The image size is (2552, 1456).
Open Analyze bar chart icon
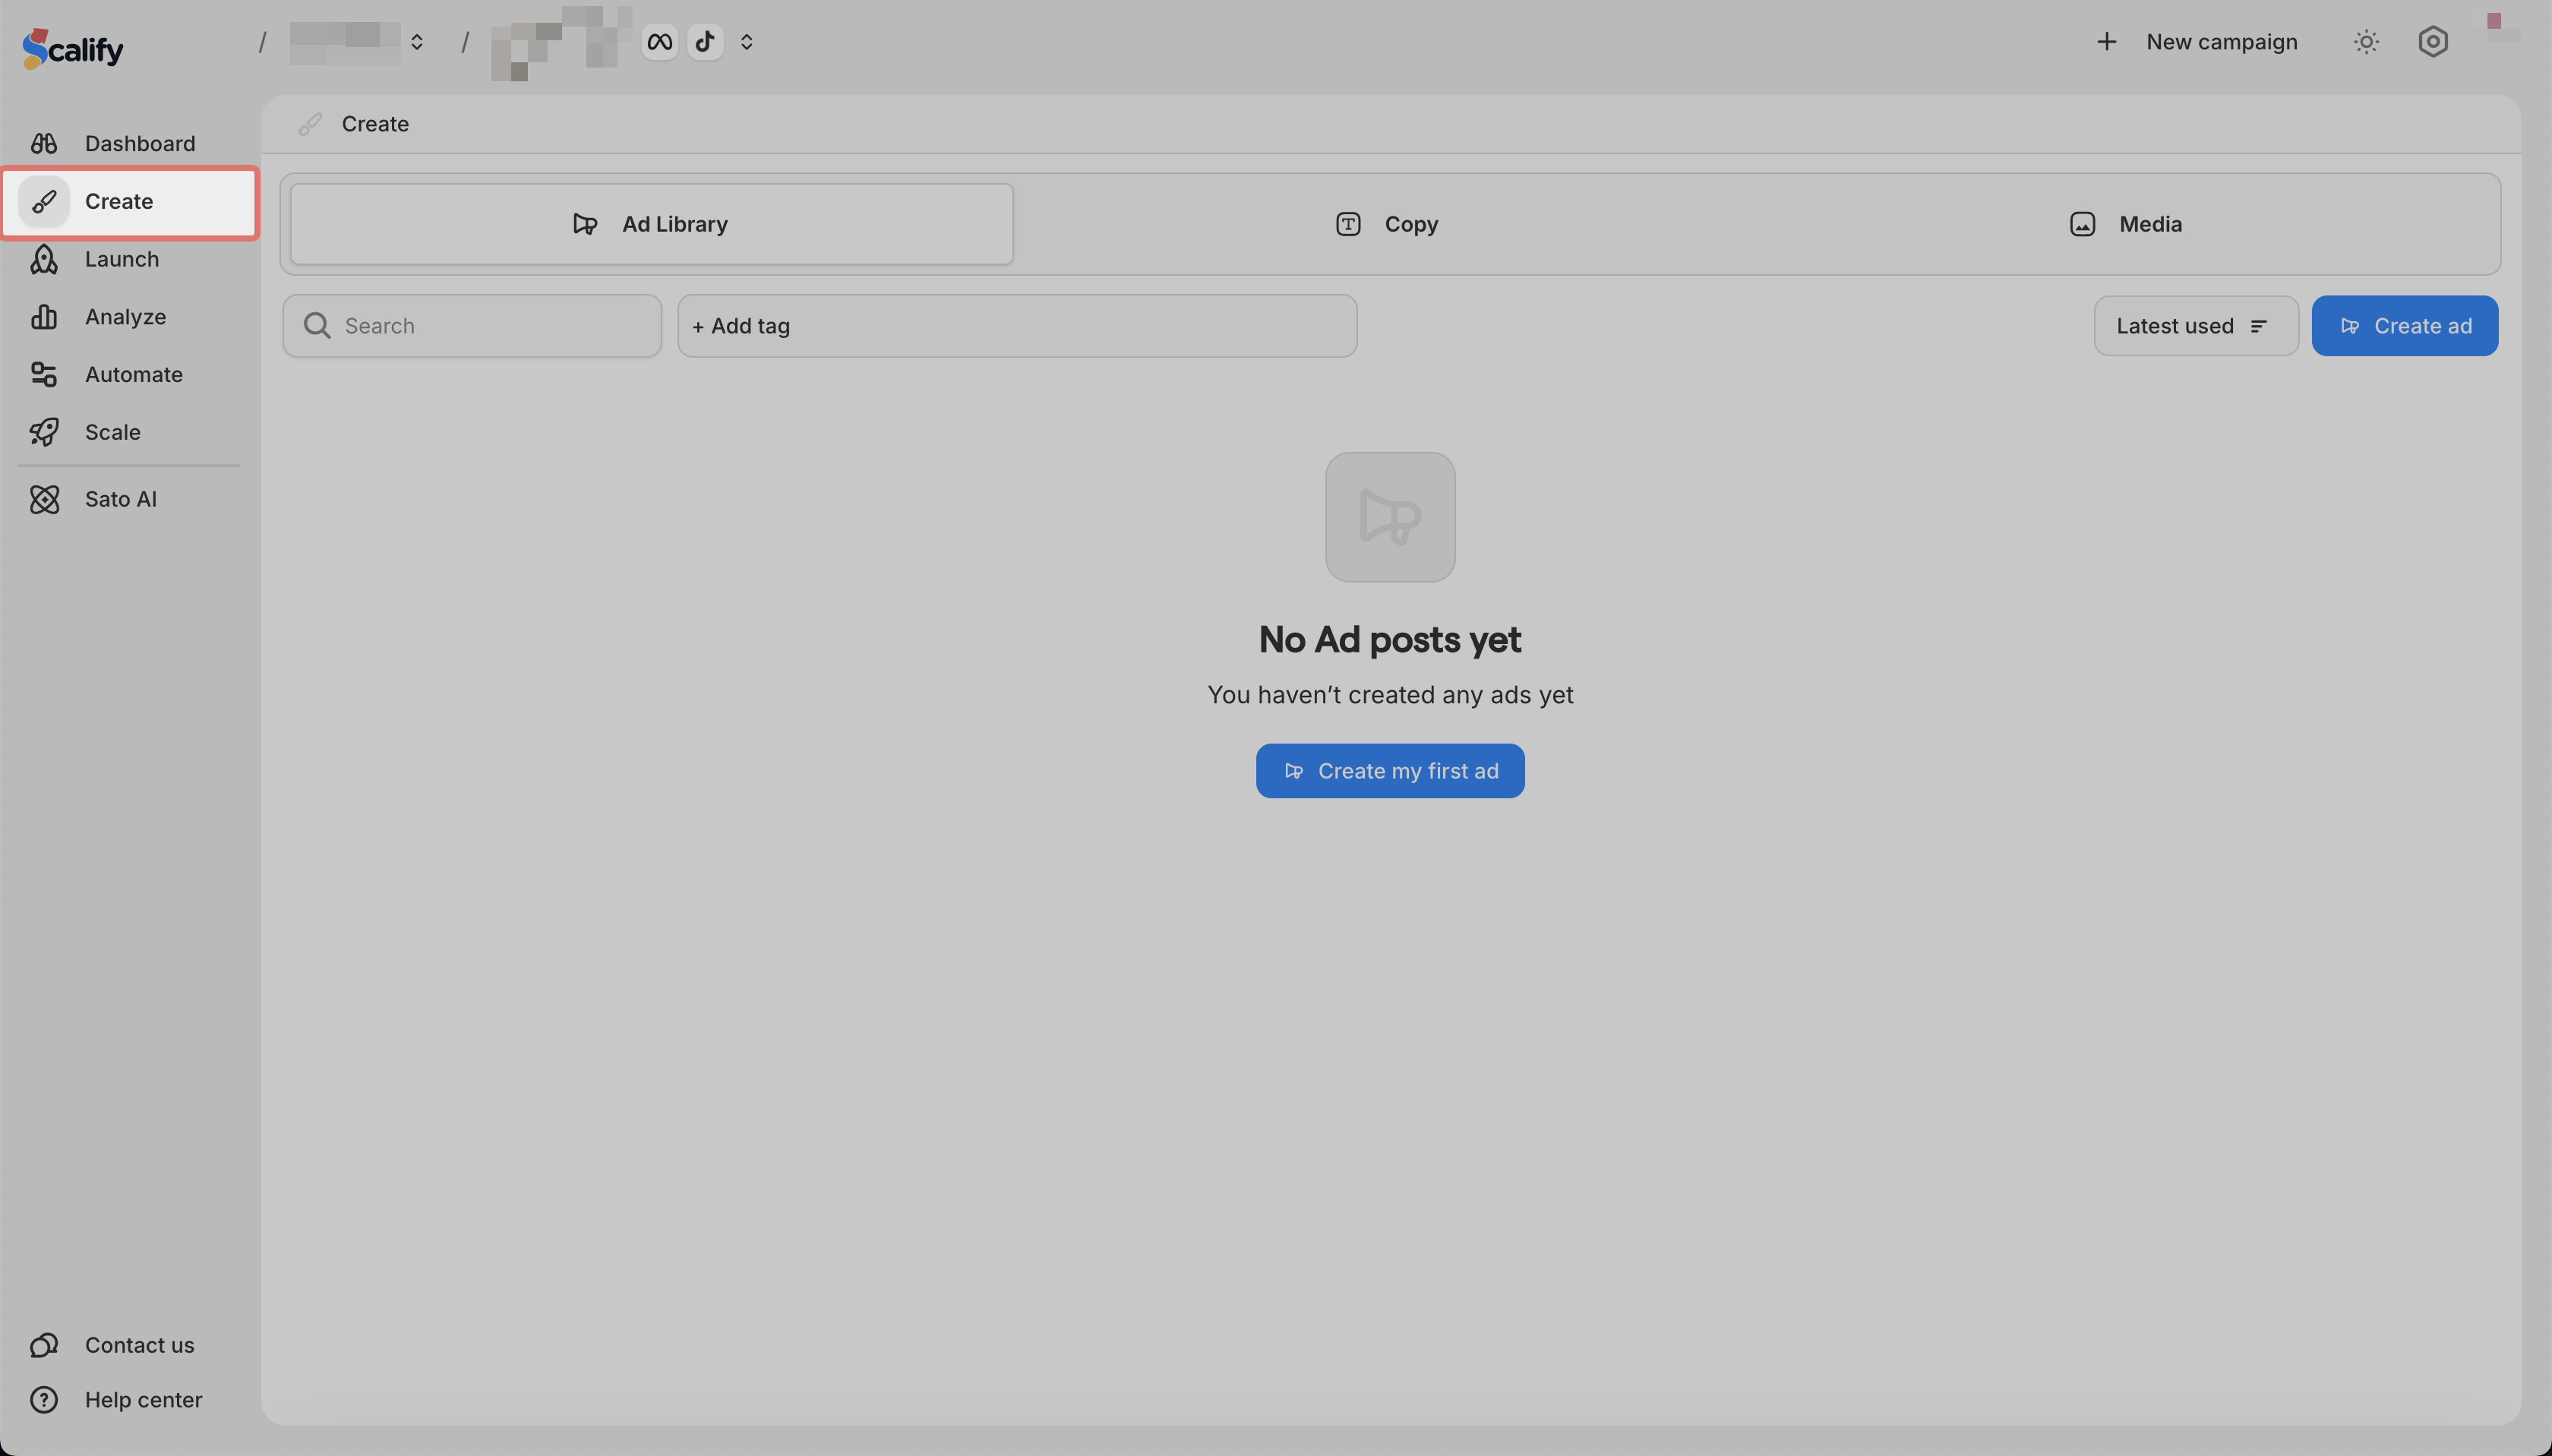(x=44, y=317)
